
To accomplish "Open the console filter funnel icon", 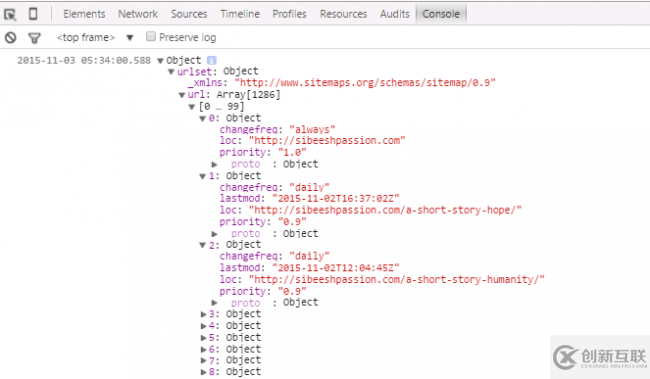I will 34,38.
